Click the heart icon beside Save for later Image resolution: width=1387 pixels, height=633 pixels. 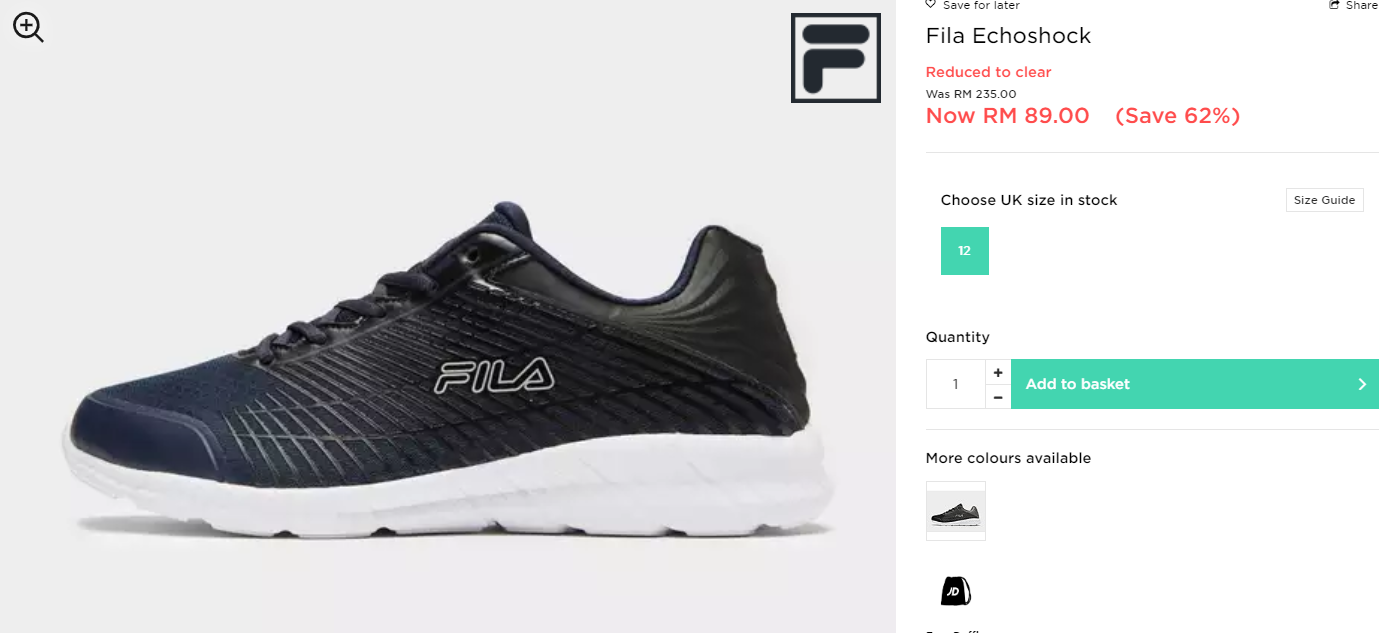click(x=931, y=5)
